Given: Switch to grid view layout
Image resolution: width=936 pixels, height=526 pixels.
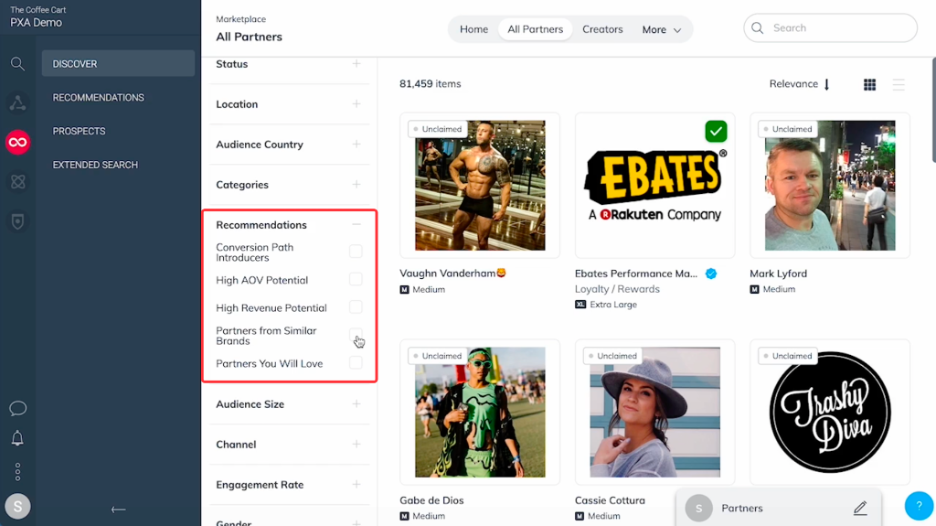Looking at the screenshot, I should pyautogui.click(x=870, y=85).
